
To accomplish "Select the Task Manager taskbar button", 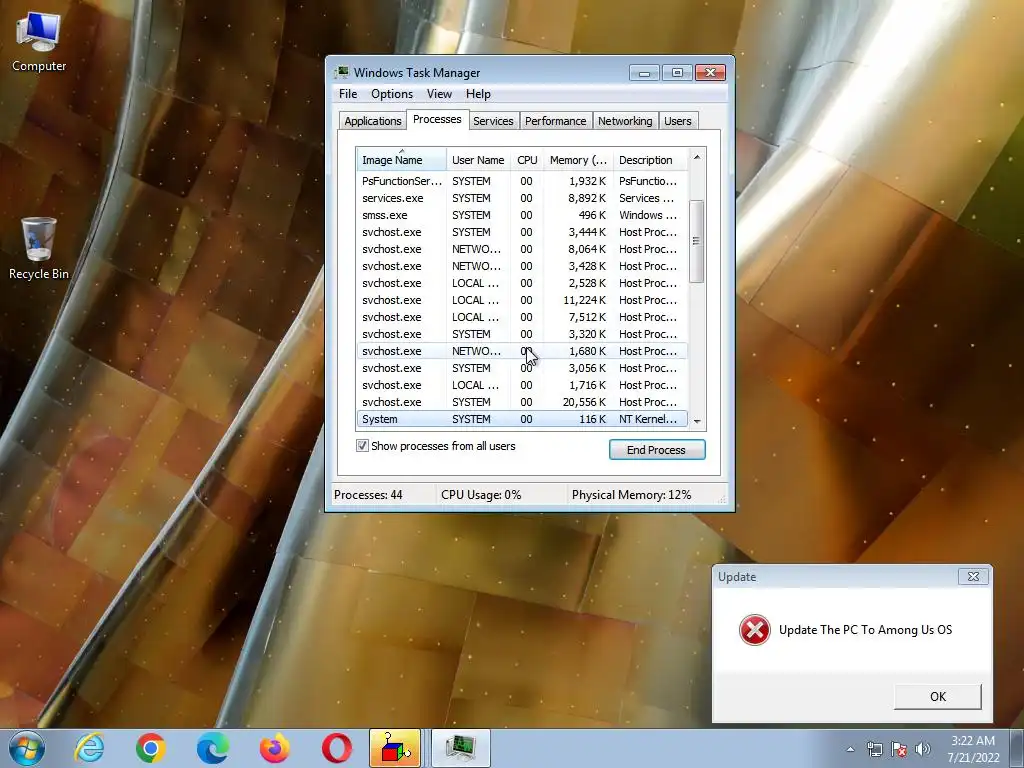I will coord(461,748).
